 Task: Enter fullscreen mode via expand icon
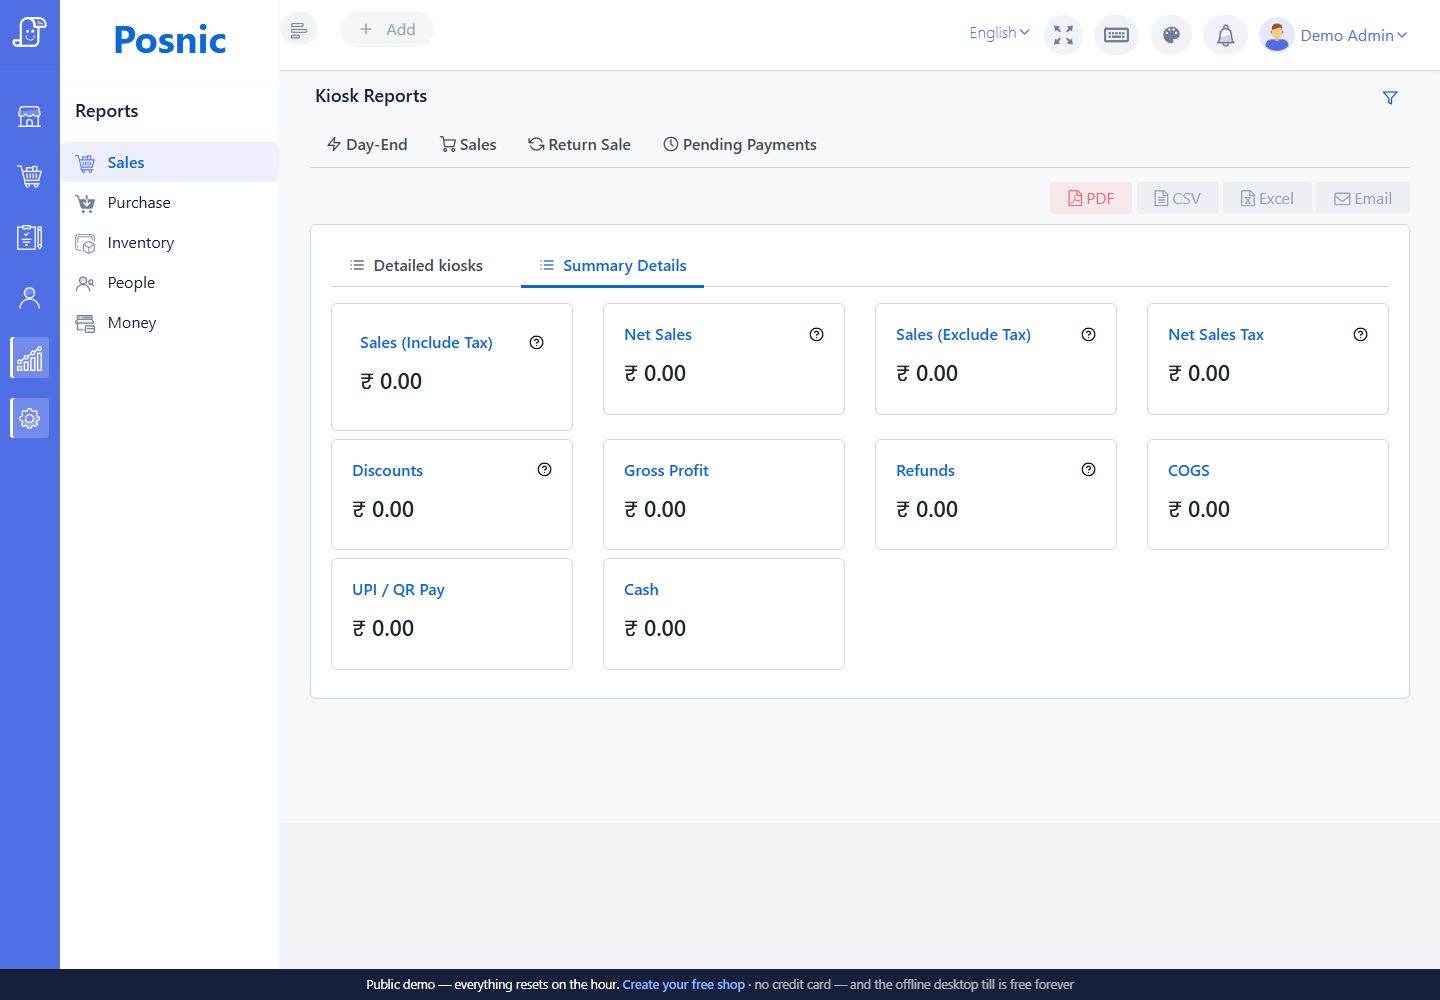pos(1063,36)
